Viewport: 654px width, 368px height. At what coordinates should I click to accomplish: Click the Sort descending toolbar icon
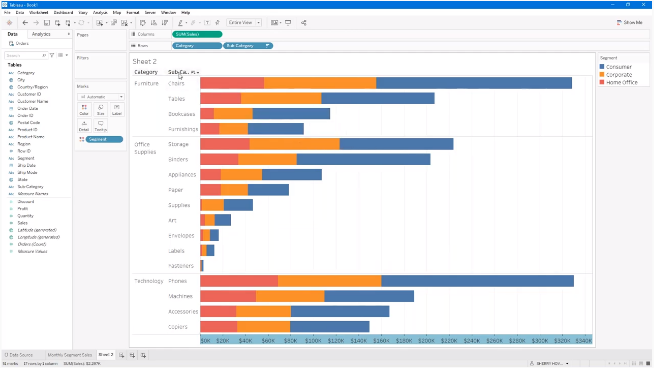(165, 23)
